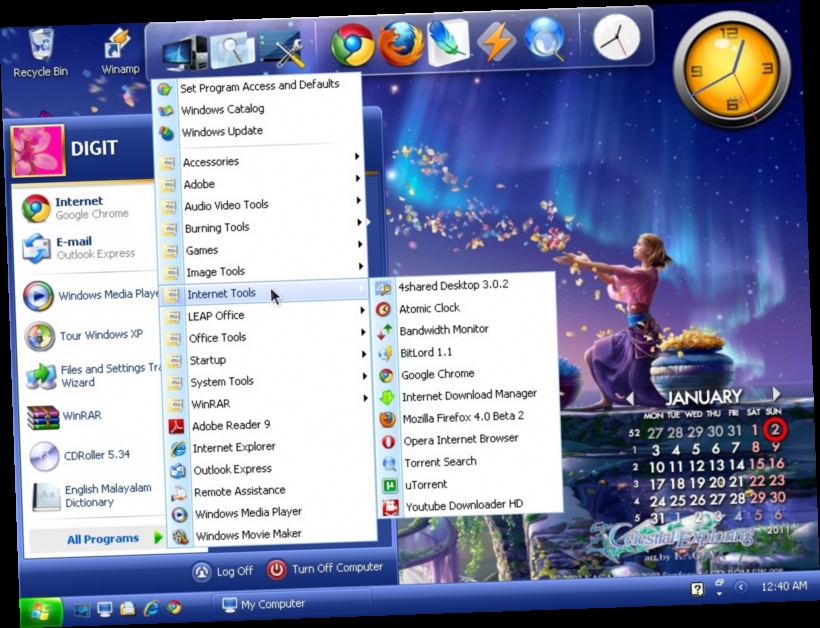Viewport: 820px width, 628px height.
Task: Click Internet Explorer quick launch icon
Action: (x=151, y=607)
